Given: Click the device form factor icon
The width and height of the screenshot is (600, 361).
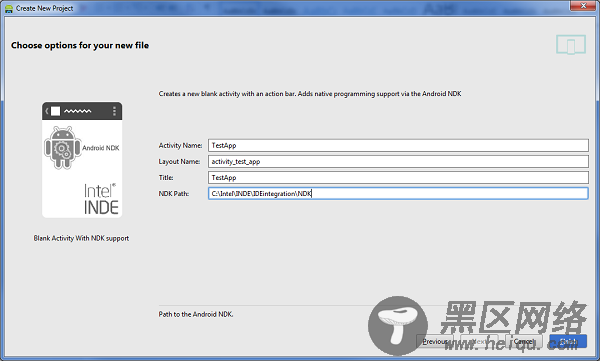Looking at the screenshot, I should tap(571, 45).
